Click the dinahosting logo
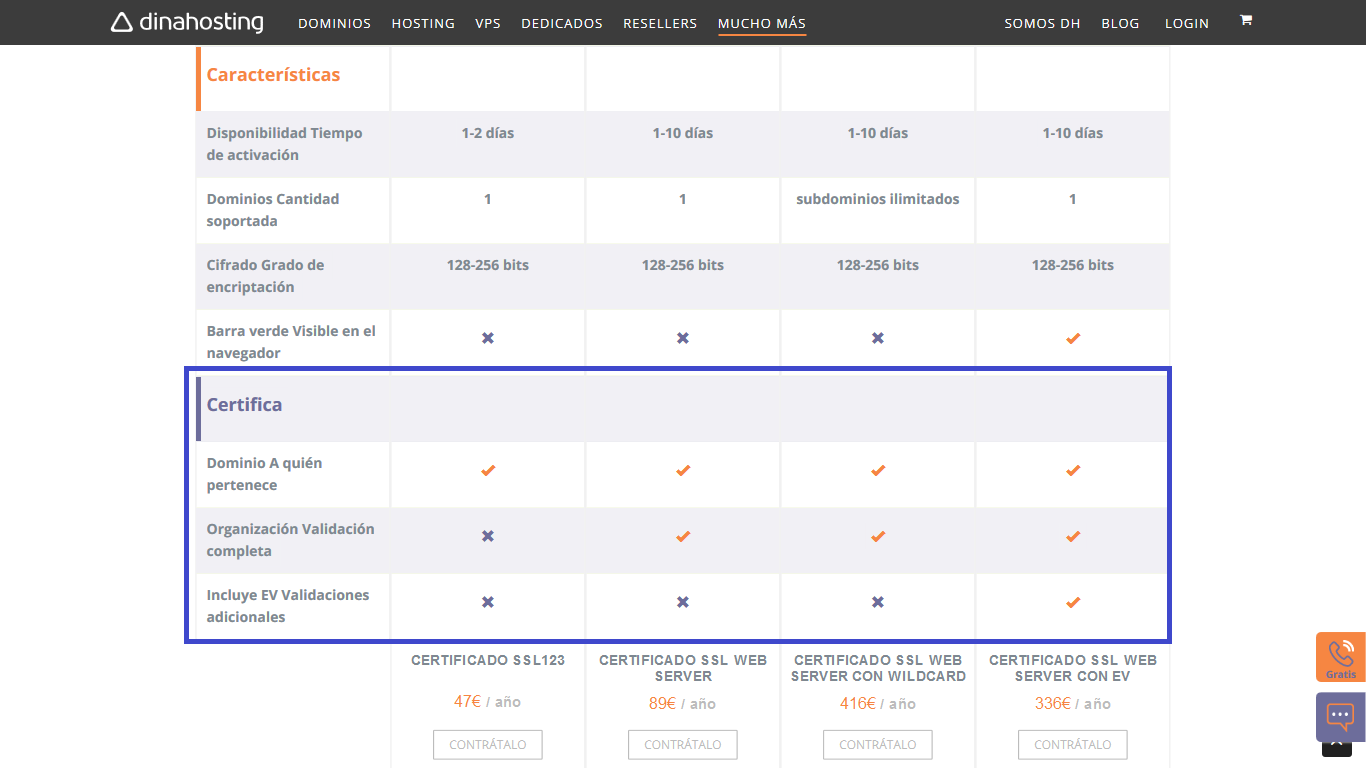Image resolution: width=1366 pixels, height=768 pixels. (187, 22)
